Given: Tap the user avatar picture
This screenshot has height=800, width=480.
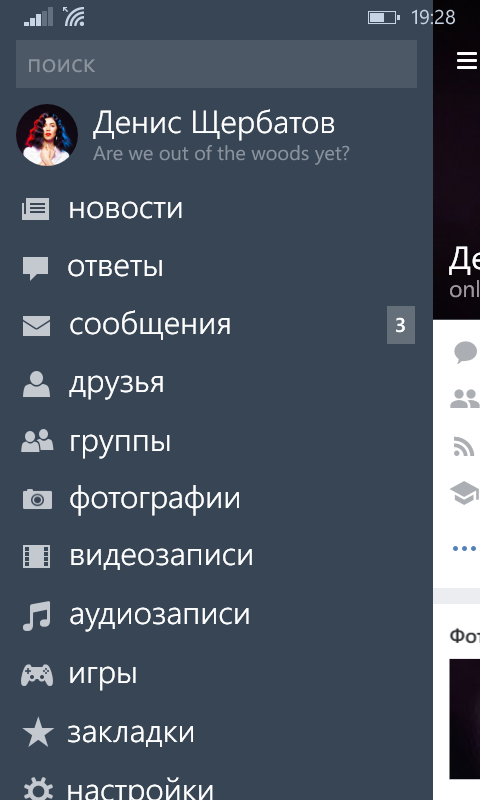Looking at the screenshot, I should click(47, 135).
